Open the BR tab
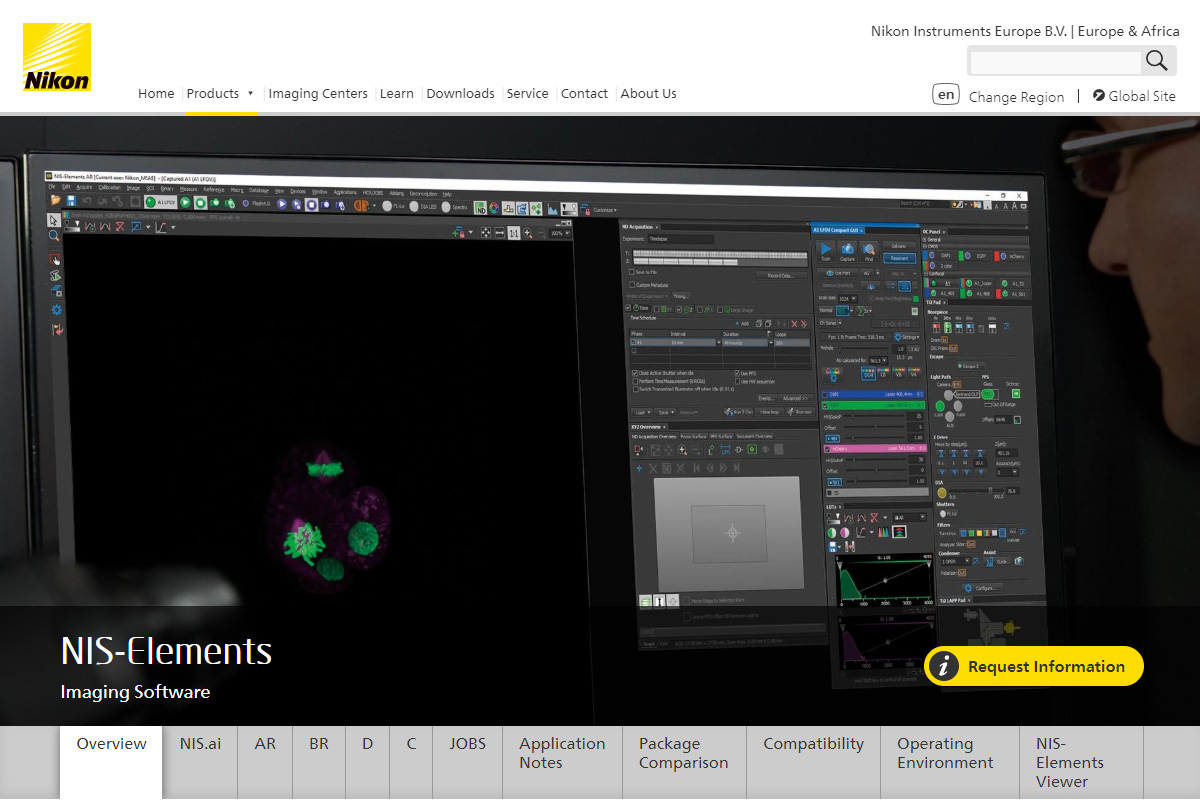Screen dimensions: 1200x800 point(319,762)
